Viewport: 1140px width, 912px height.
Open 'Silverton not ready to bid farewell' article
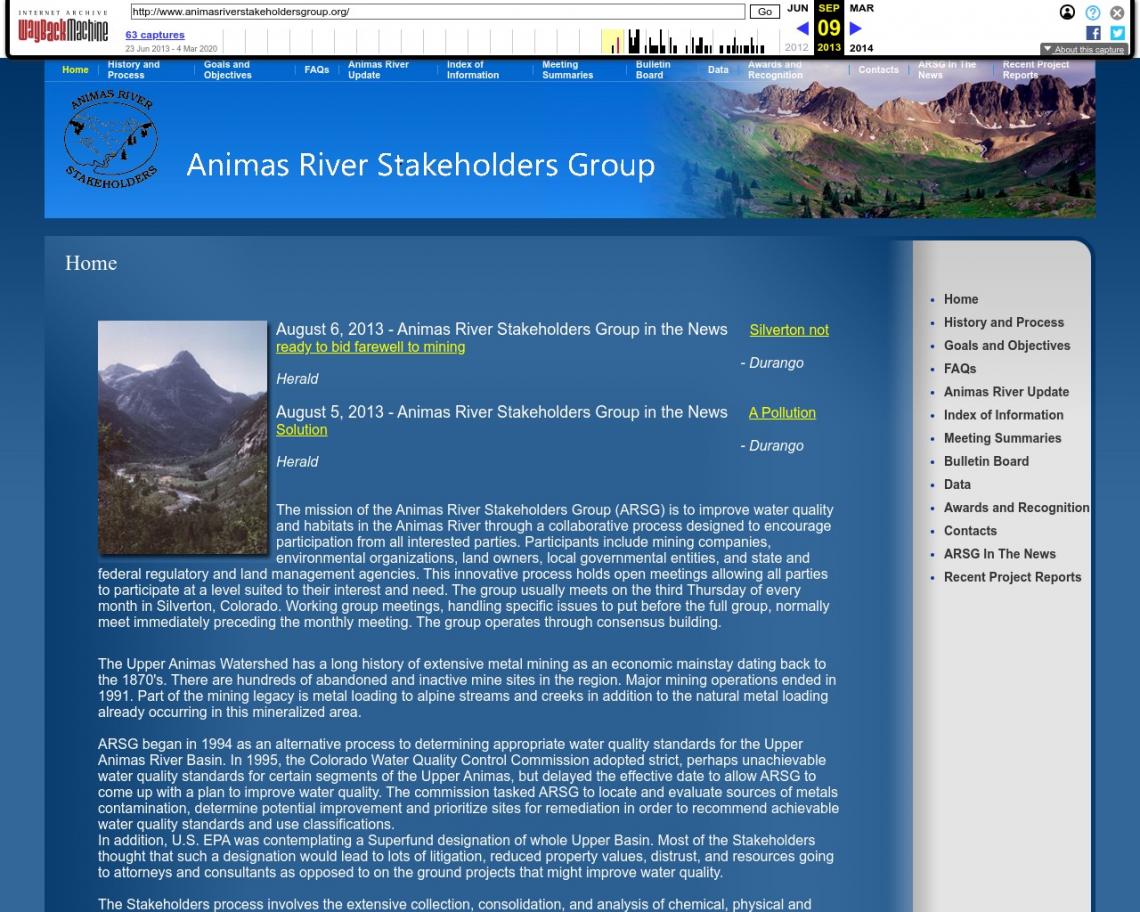coord(789,330)
